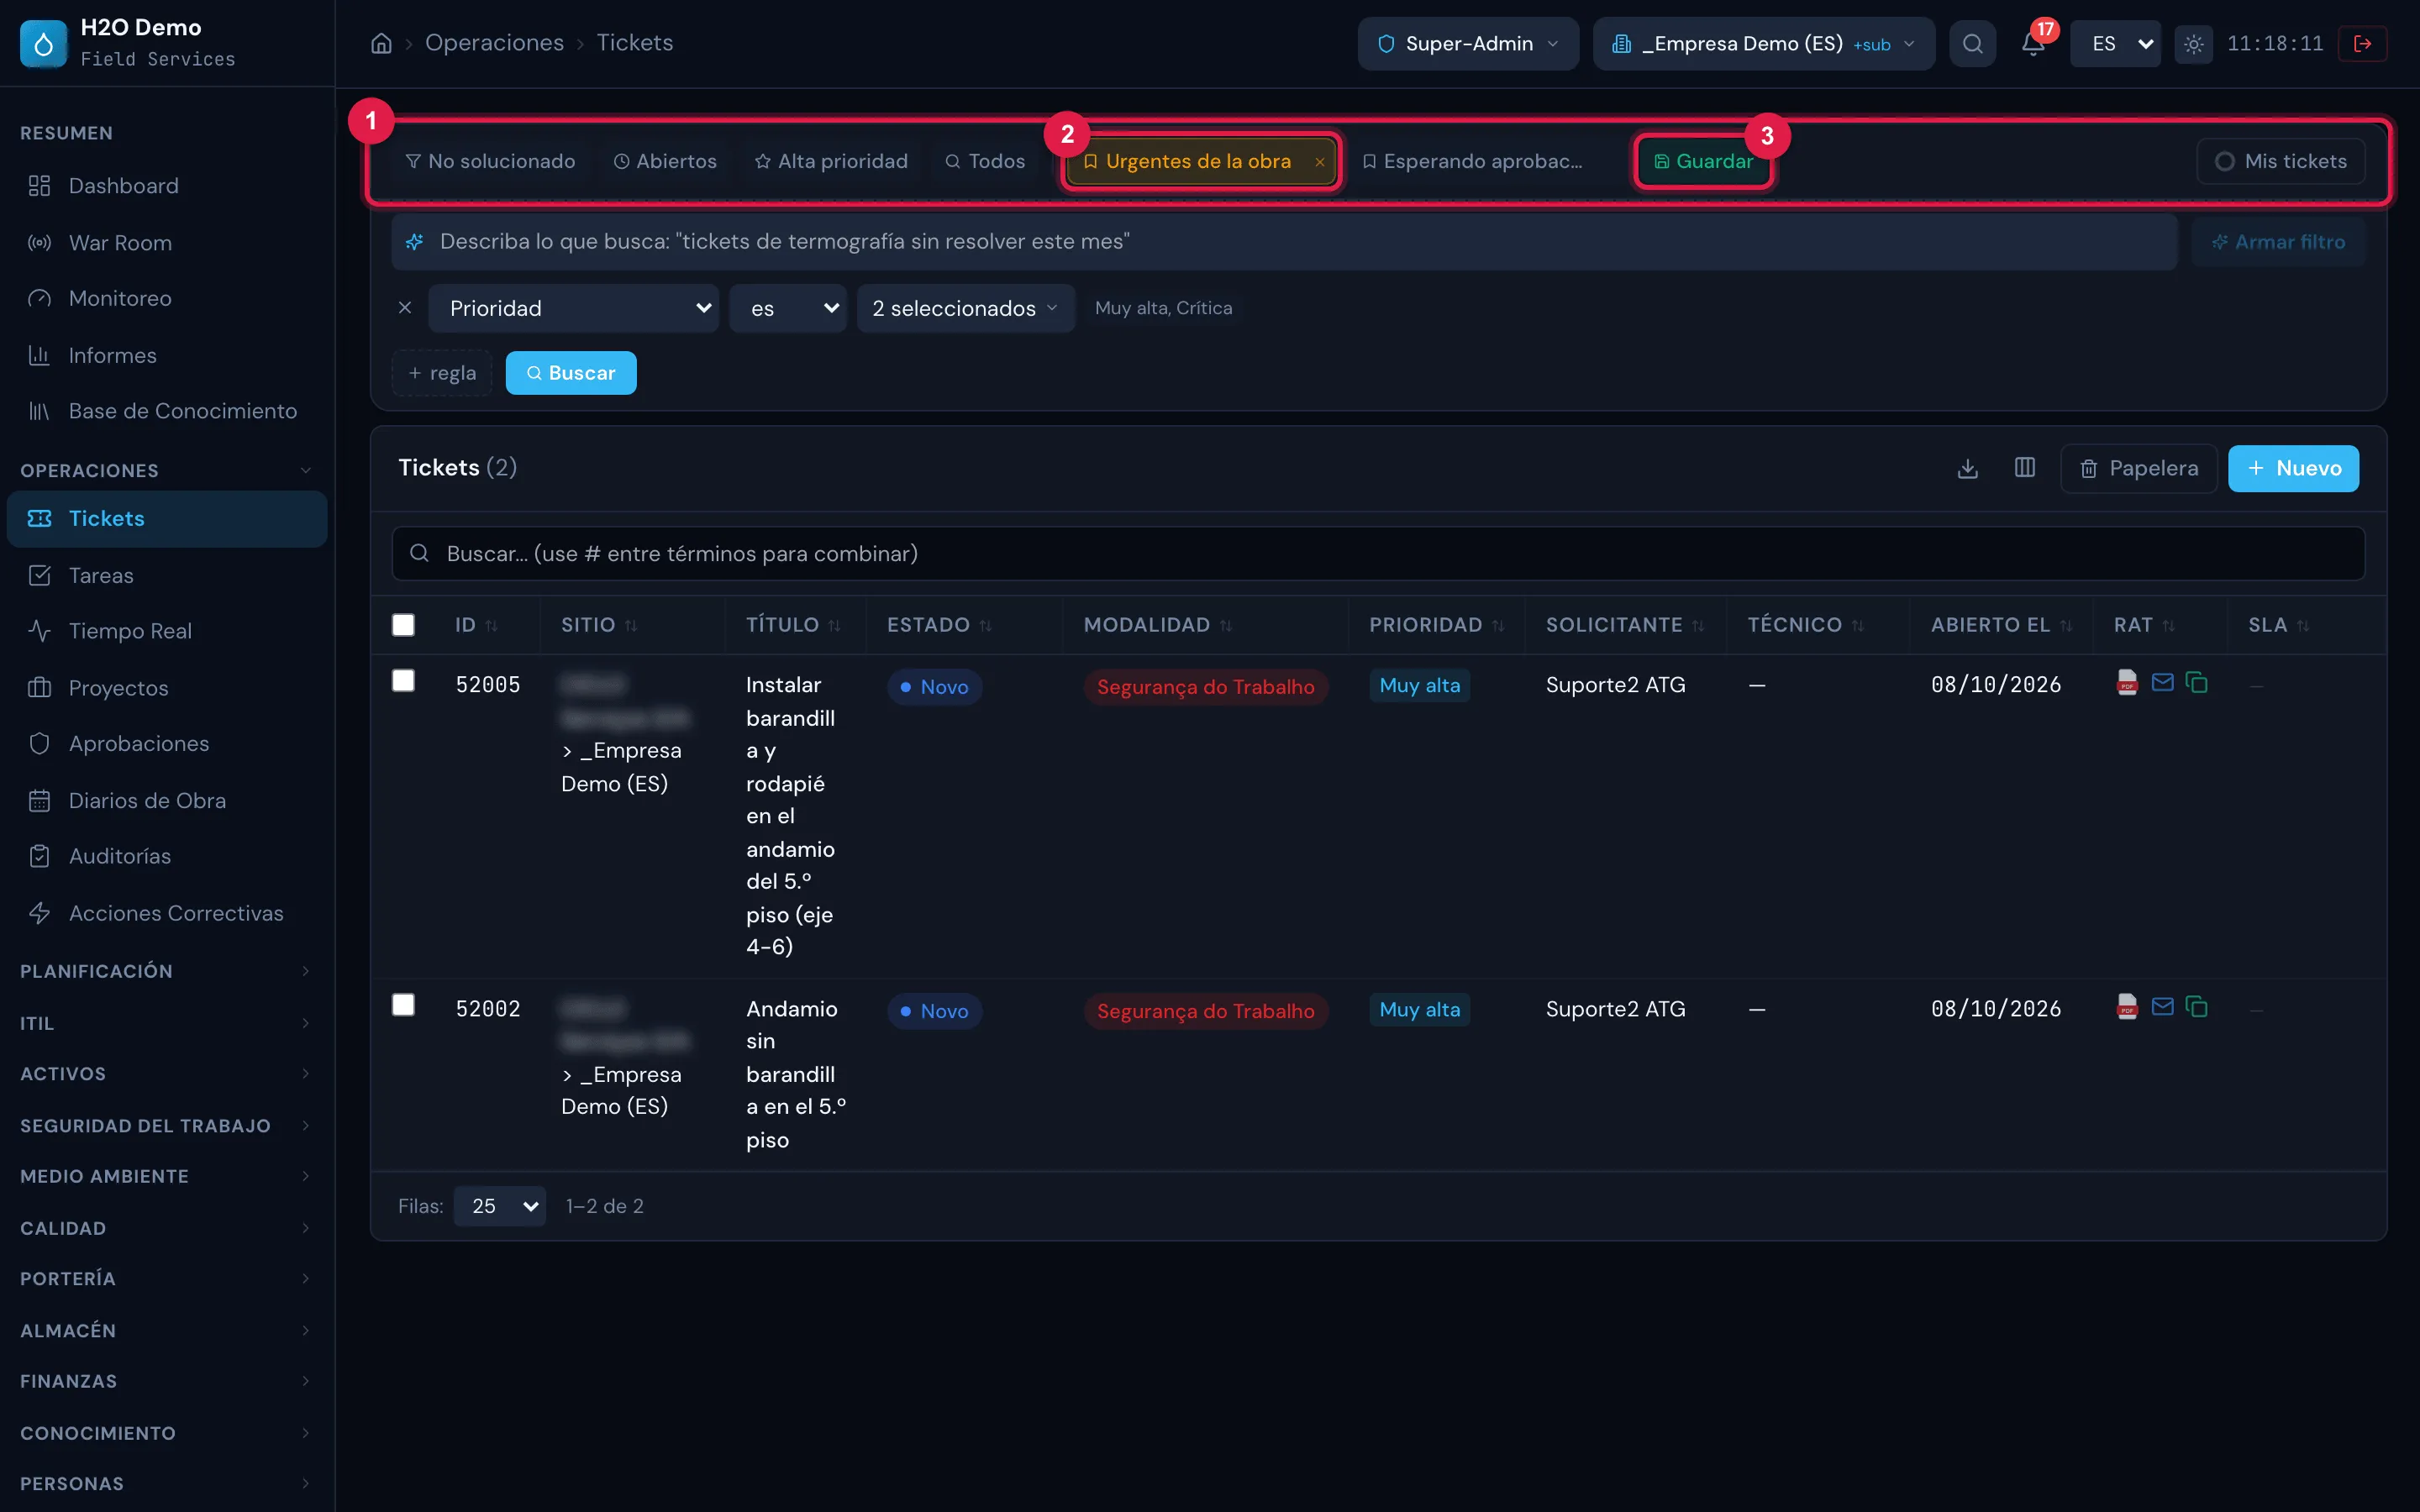Open the global search icon in header

click(x=1972, y=44)
